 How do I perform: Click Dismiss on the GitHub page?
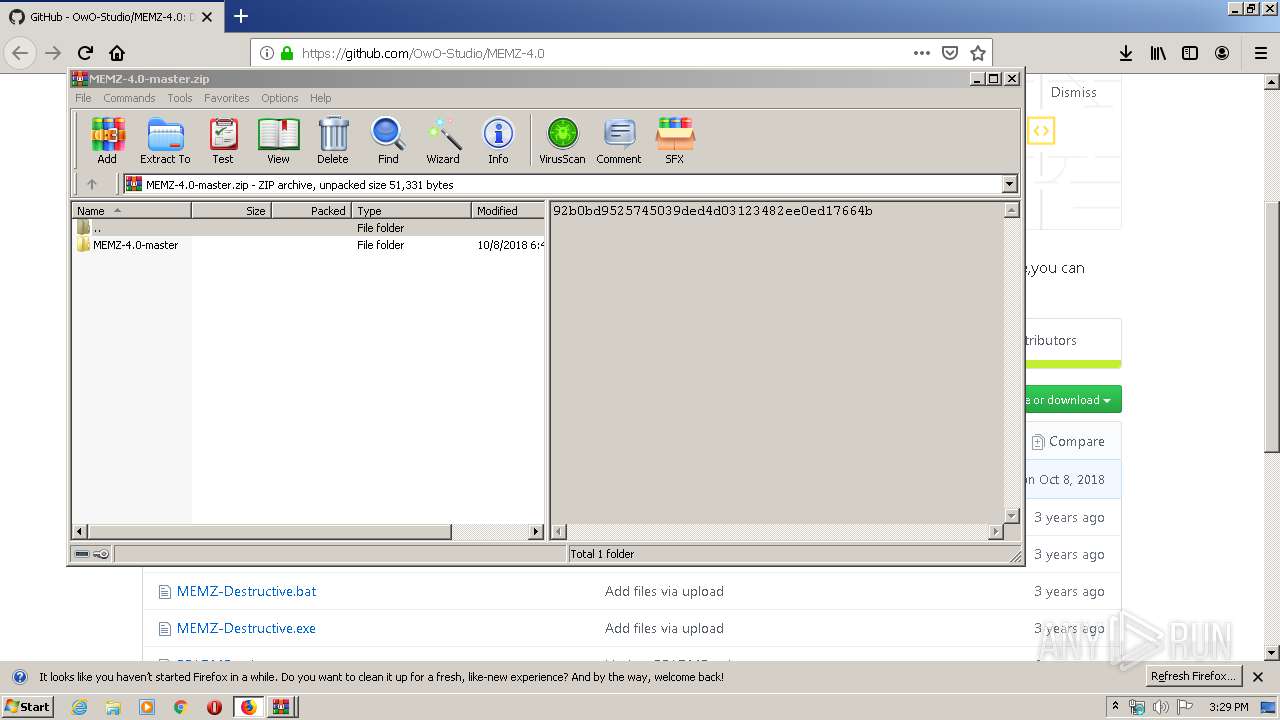[x=1074, y=92]
